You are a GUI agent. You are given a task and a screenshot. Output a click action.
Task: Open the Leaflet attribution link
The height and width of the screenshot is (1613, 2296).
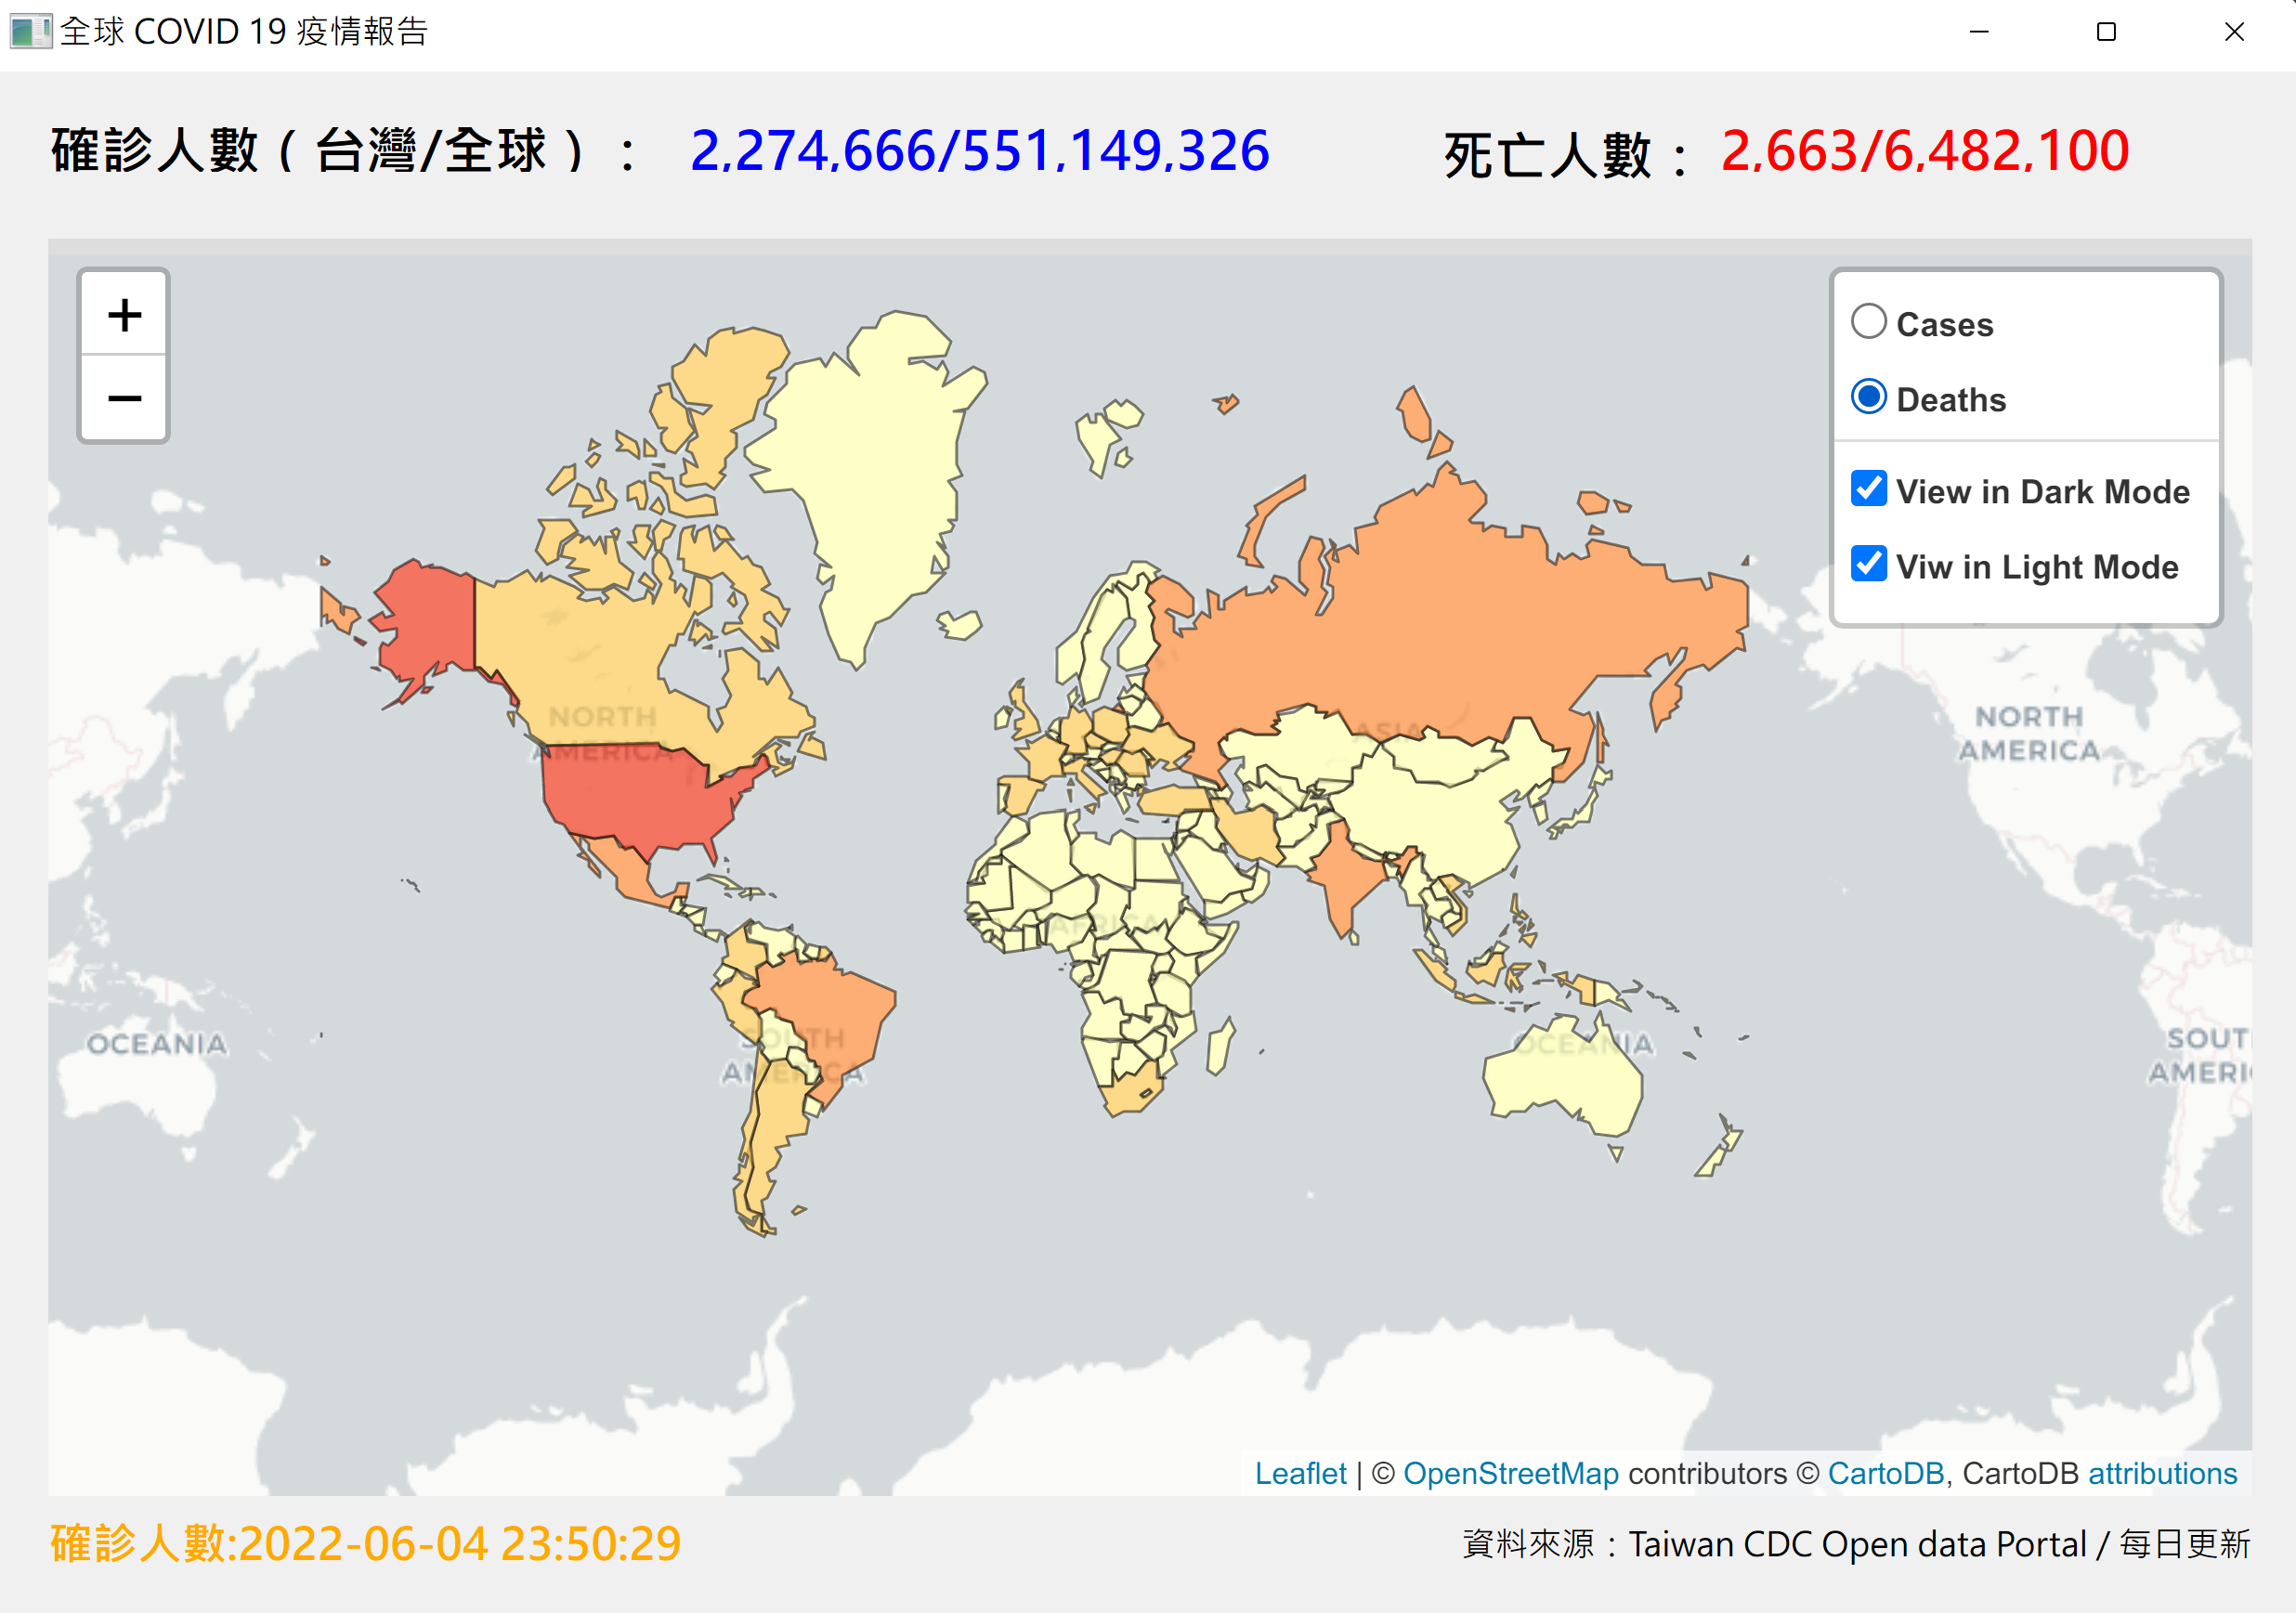point(1299,1473)
